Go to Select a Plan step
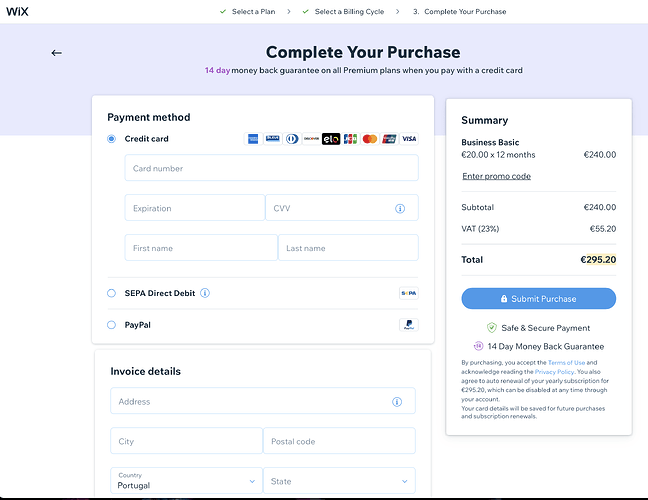Image resolution: width=648 pixels, height=500 pixels. 251,12
